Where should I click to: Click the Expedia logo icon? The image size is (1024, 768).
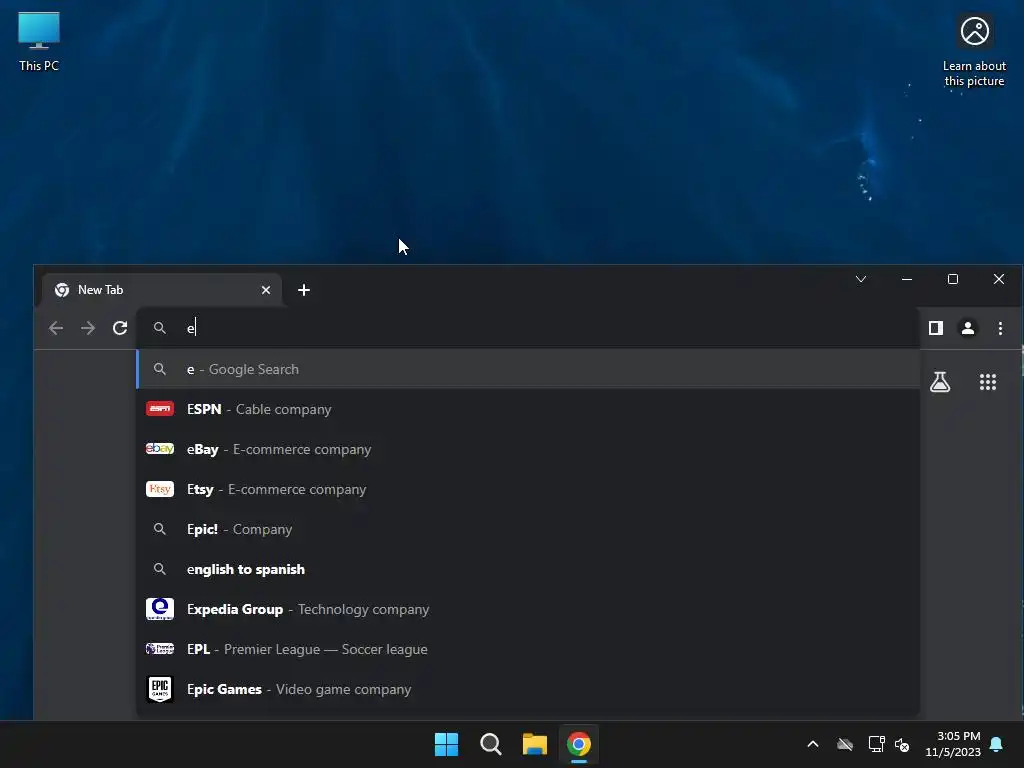click(x=159, y=609)
